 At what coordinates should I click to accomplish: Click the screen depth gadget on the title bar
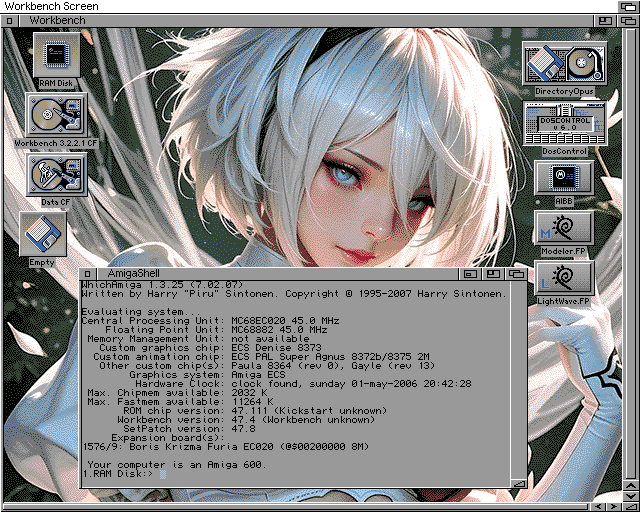[627, 6]
